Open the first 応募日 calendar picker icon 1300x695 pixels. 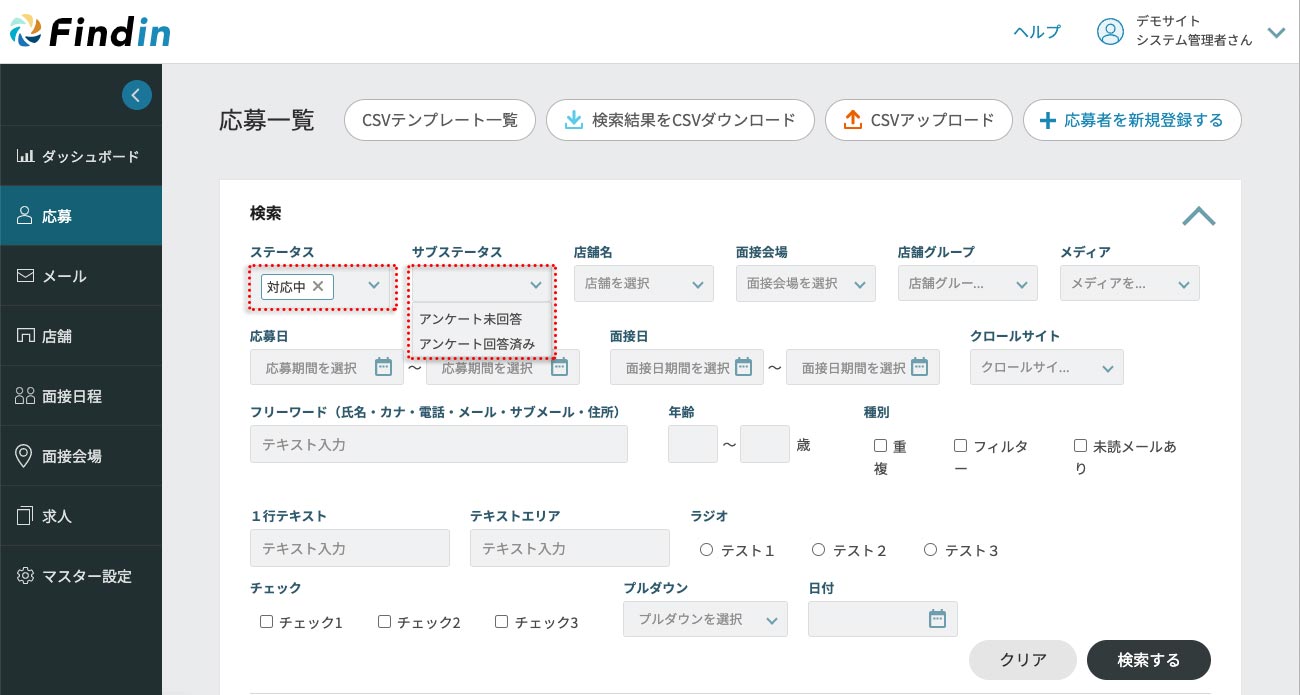383,367
